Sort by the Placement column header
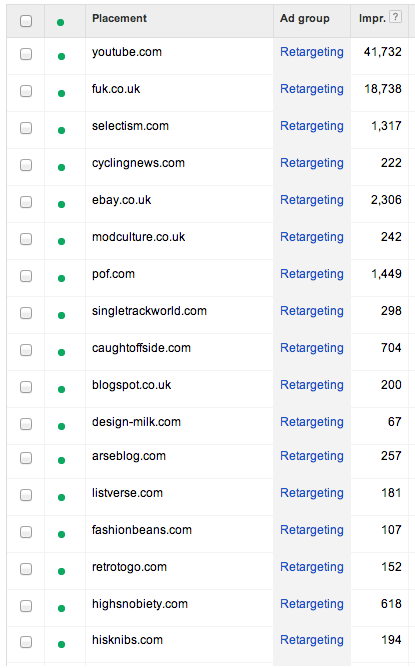 click(119, 18)
